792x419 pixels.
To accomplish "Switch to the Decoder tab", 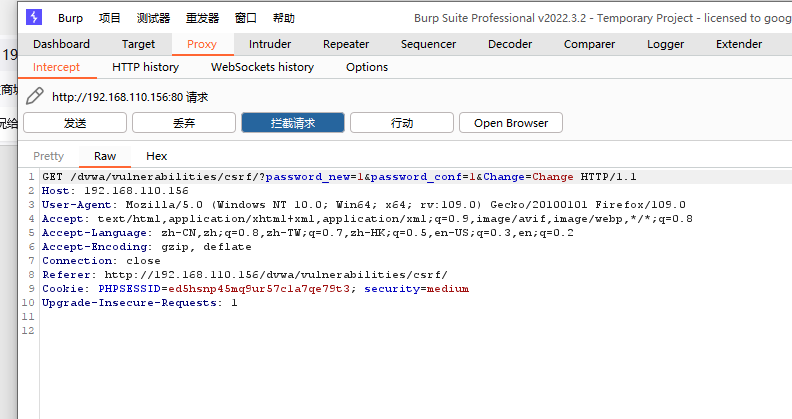I will (x=510, y=44).
